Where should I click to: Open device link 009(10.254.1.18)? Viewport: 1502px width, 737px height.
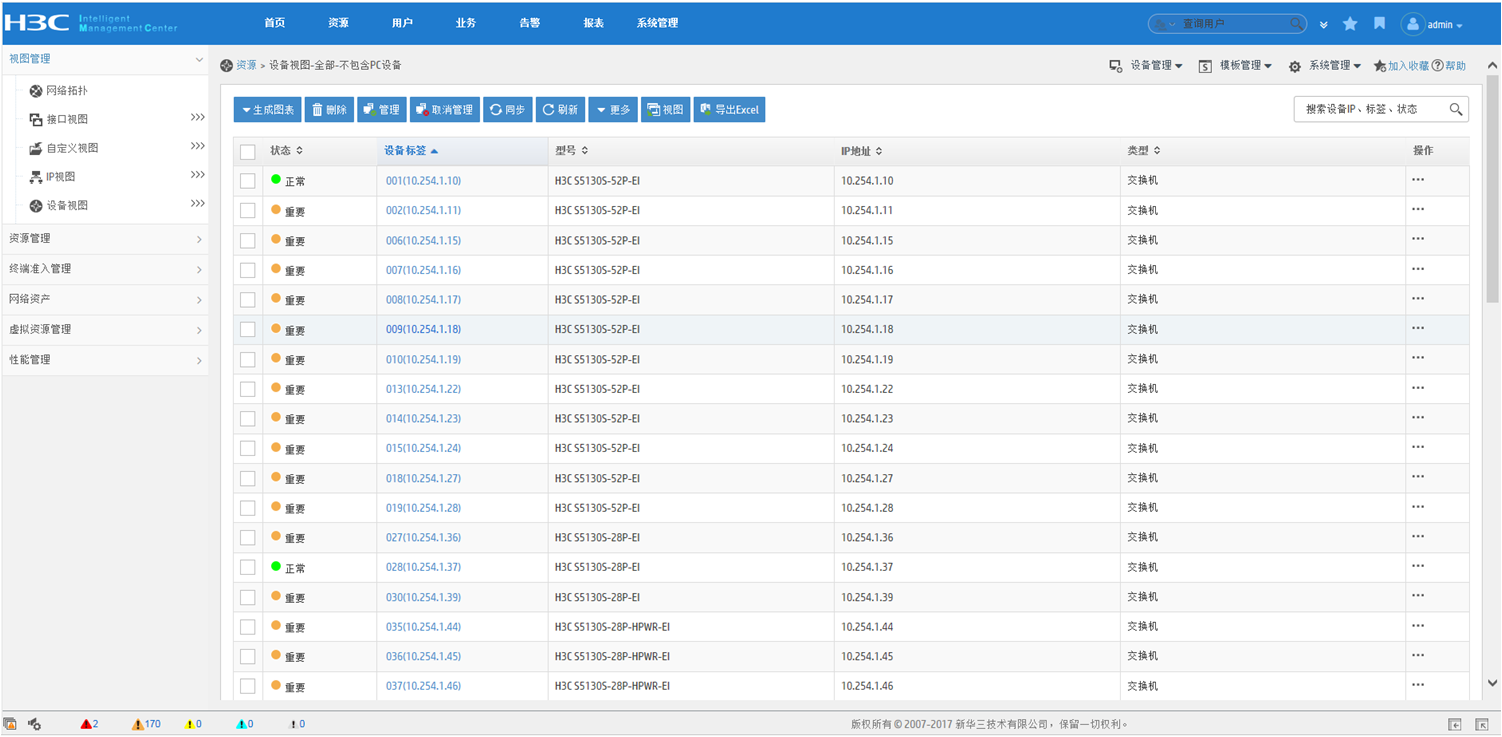pyautogui.click(x=423, y=329)
